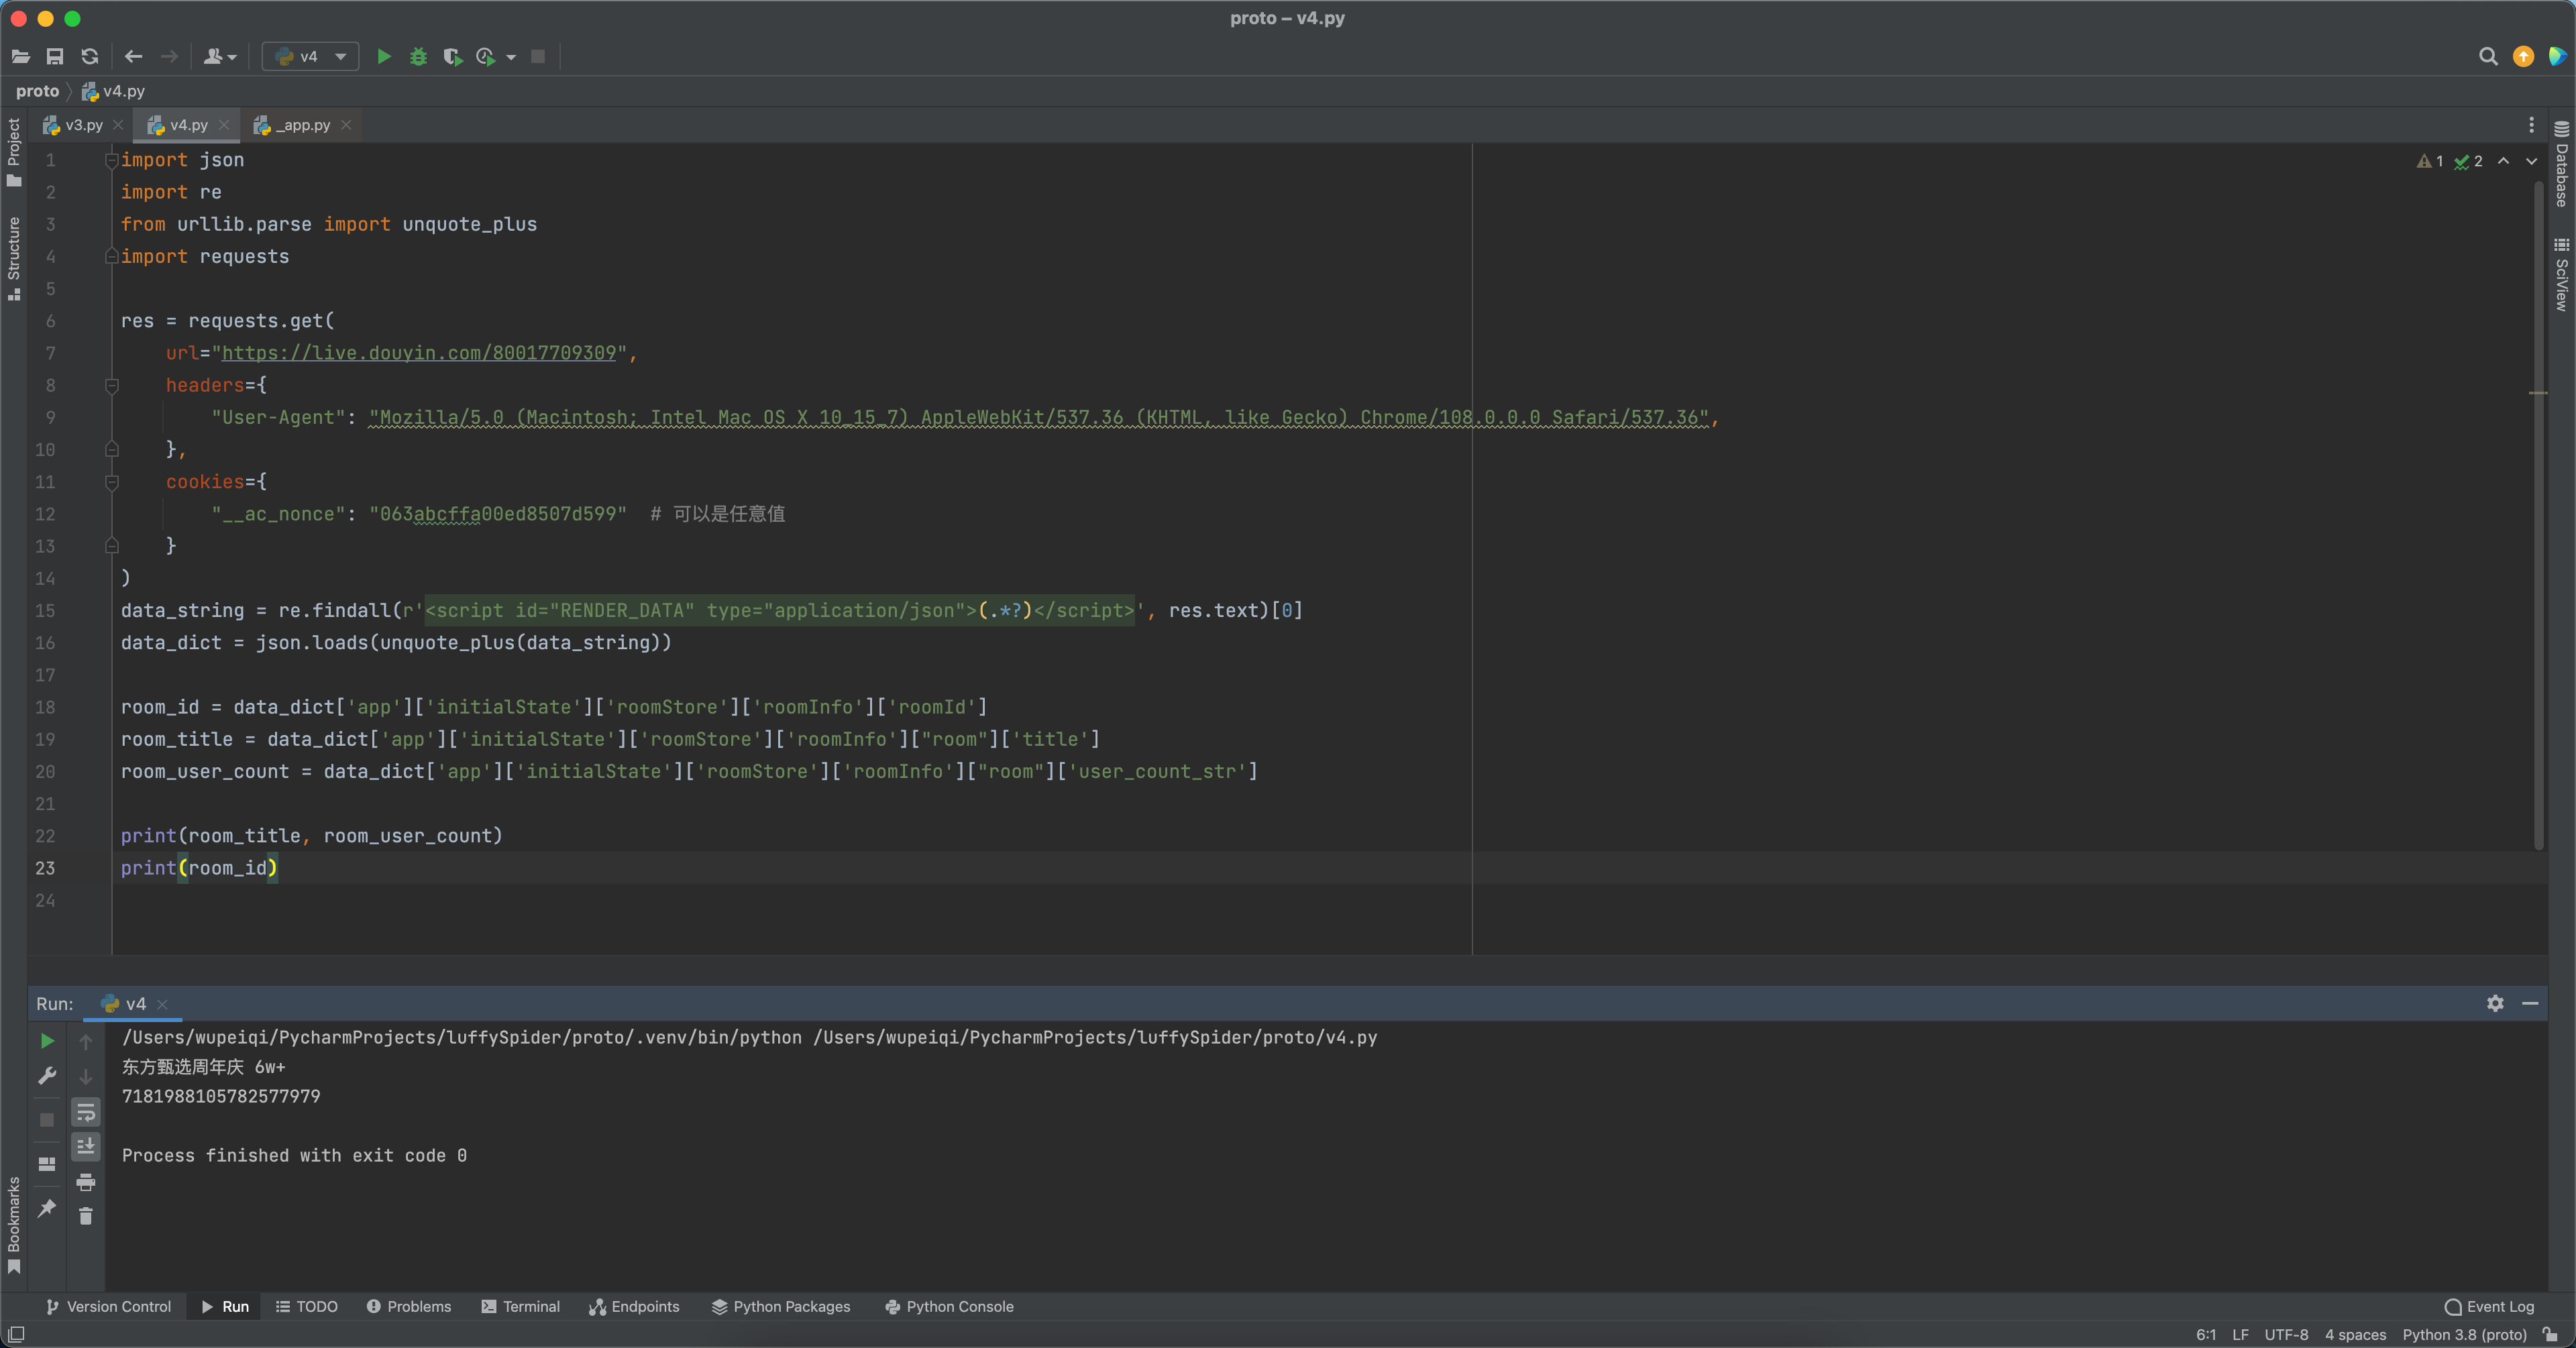
Task: Hide the Run panel with minimize
Action: 2531,1003
